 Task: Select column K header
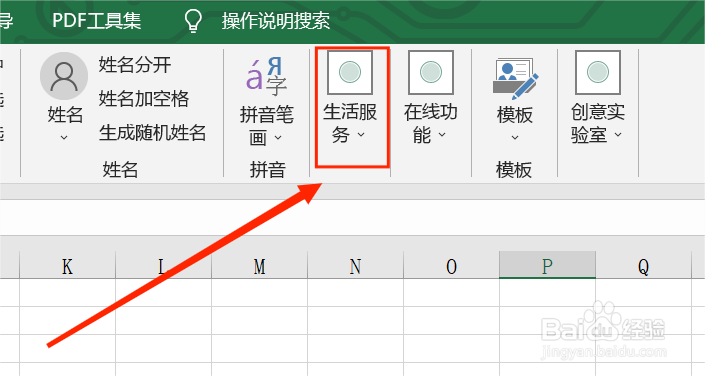tap(67, 266)
